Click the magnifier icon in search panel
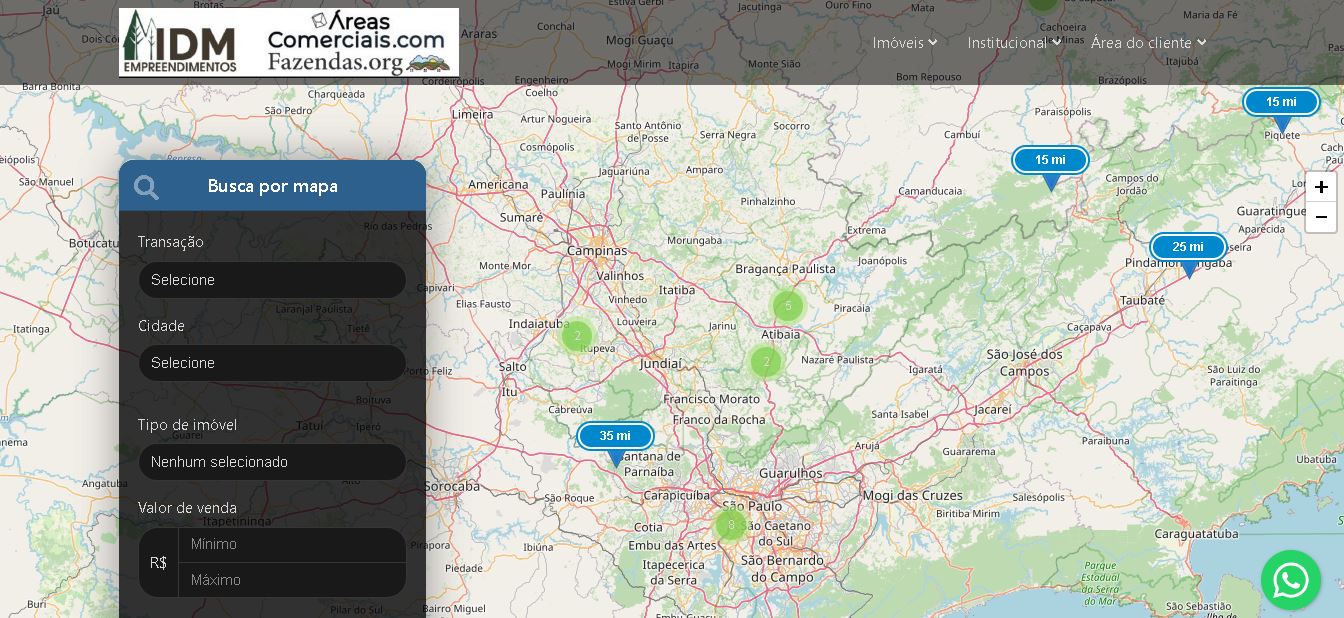The image size is (1344, 618). pyautogui.click(x=146, y=187)
